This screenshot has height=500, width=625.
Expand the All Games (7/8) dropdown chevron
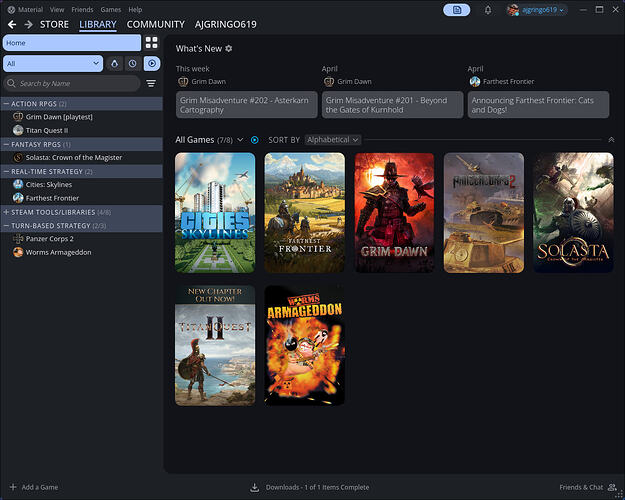click(240, 140)
